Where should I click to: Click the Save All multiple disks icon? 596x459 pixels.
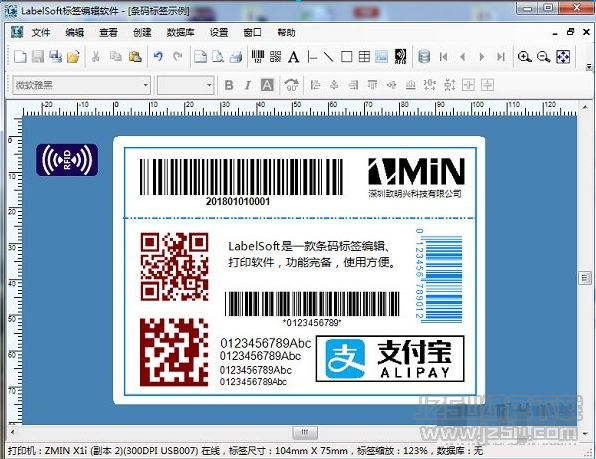55,57
